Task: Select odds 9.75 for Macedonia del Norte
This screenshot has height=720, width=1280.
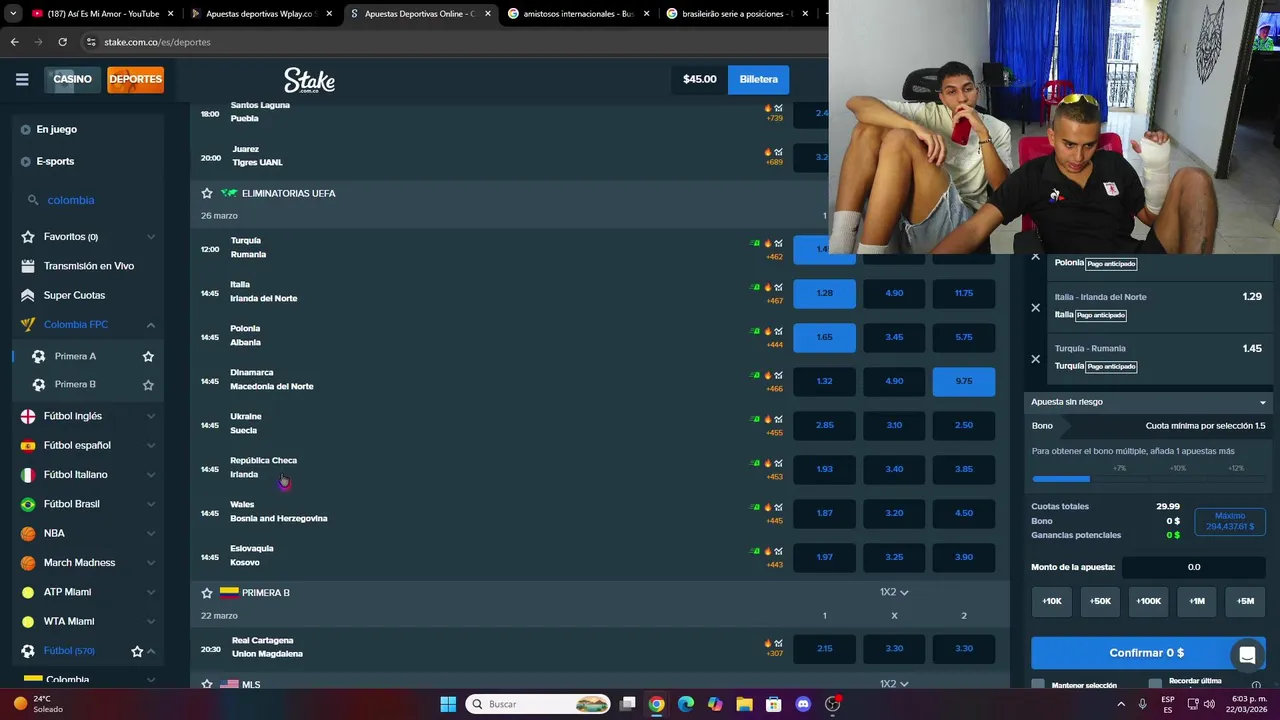Action: click(x=964, y=381)
